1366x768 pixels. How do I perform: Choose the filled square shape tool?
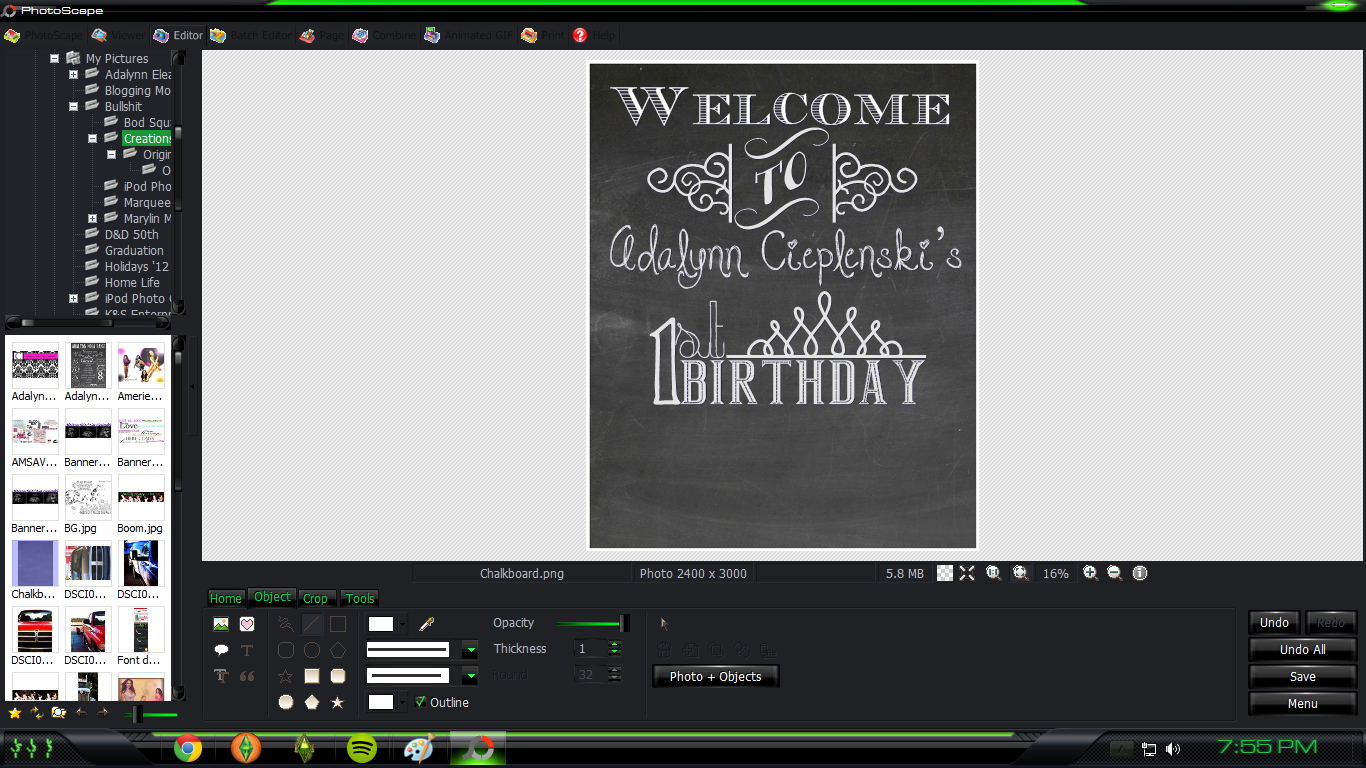pos(312,676)
